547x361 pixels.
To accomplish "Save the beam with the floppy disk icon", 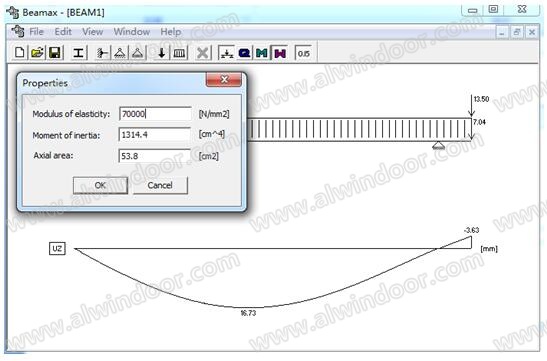I will click(55, 53).
